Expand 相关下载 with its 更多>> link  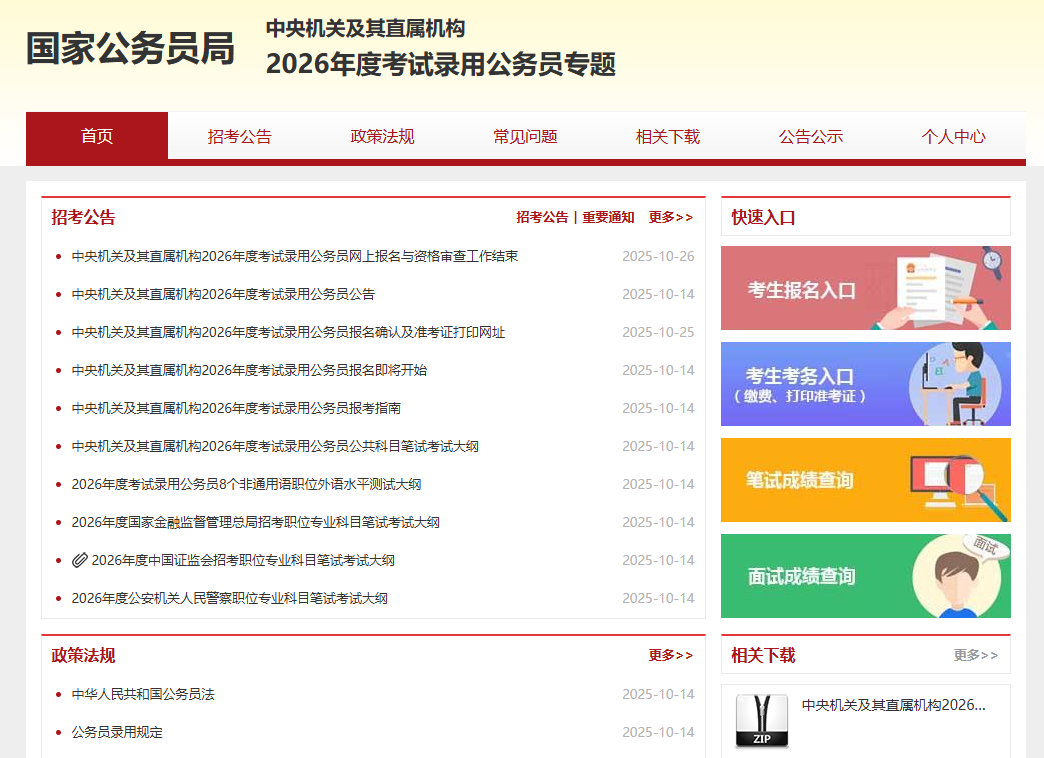975,655
